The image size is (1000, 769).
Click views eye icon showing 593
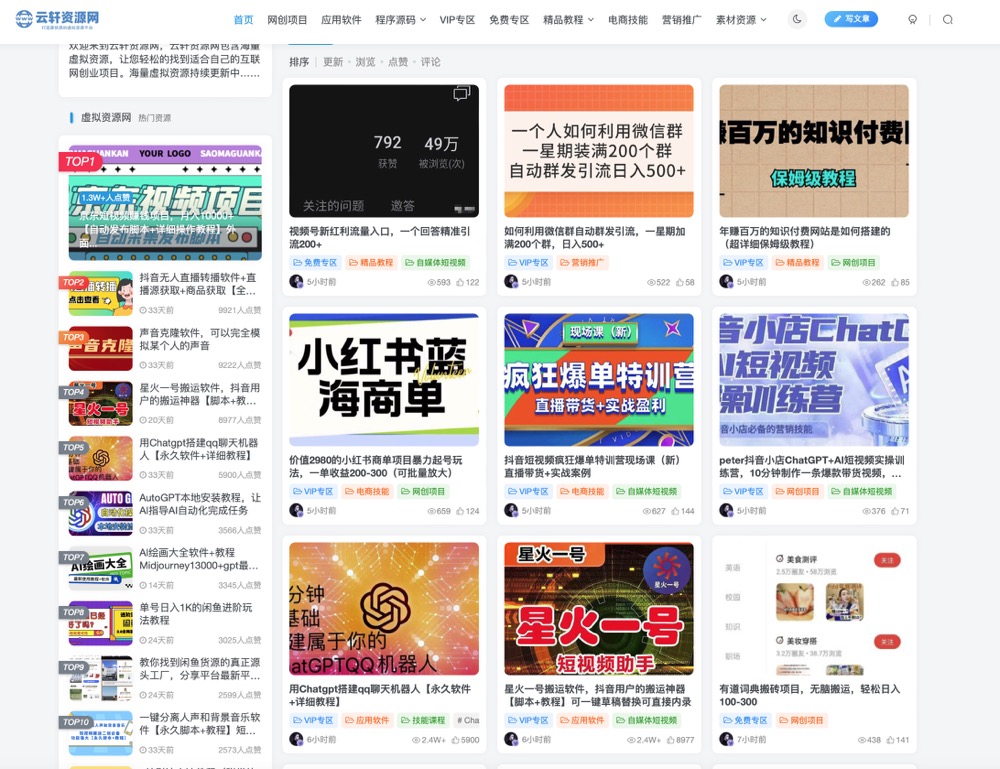(432, 282)
